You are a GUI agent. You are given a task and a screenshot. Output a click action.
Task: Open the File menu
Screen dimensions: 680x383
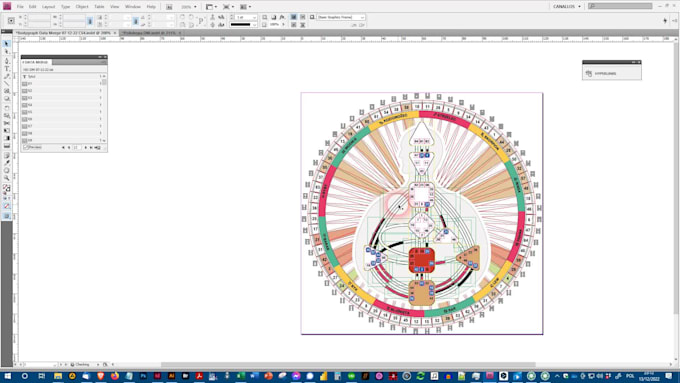tap(20, 7)
